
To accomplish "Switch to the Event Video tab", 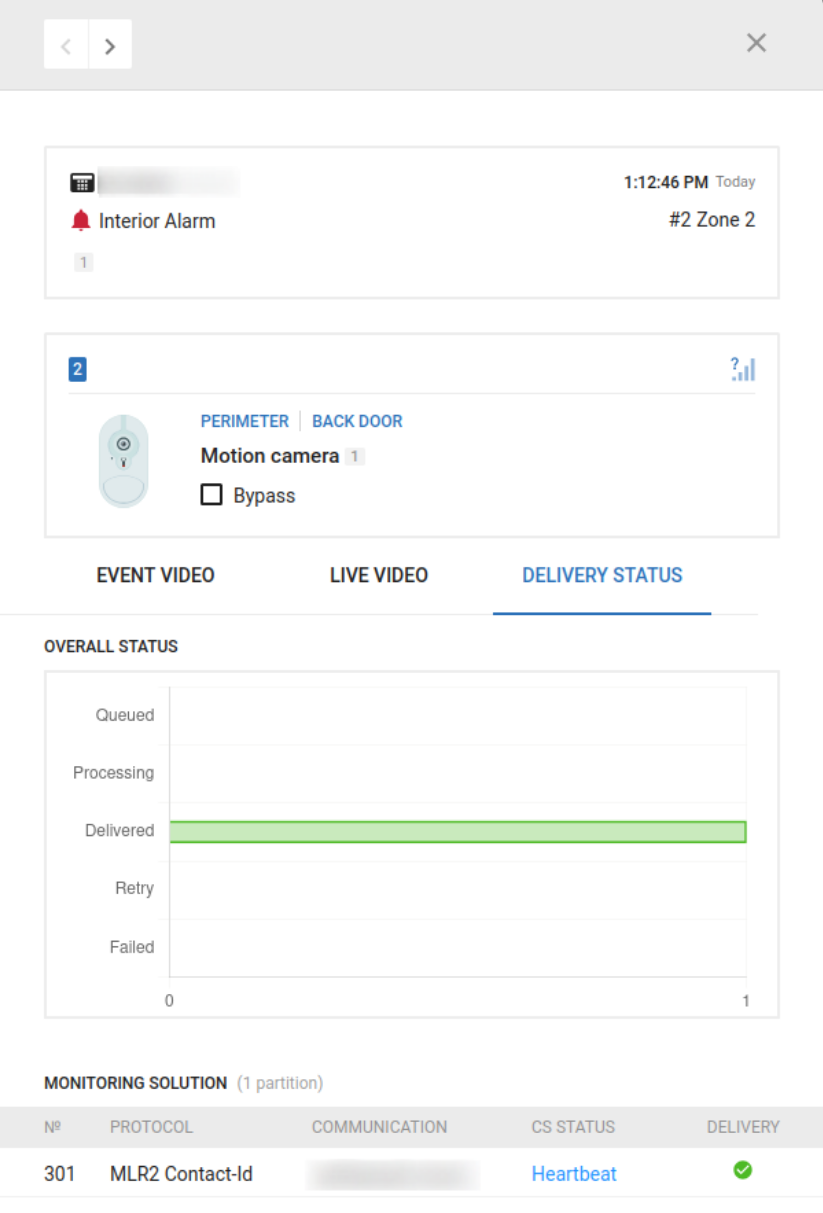I will pyautogui.click(x=155, y=575).
